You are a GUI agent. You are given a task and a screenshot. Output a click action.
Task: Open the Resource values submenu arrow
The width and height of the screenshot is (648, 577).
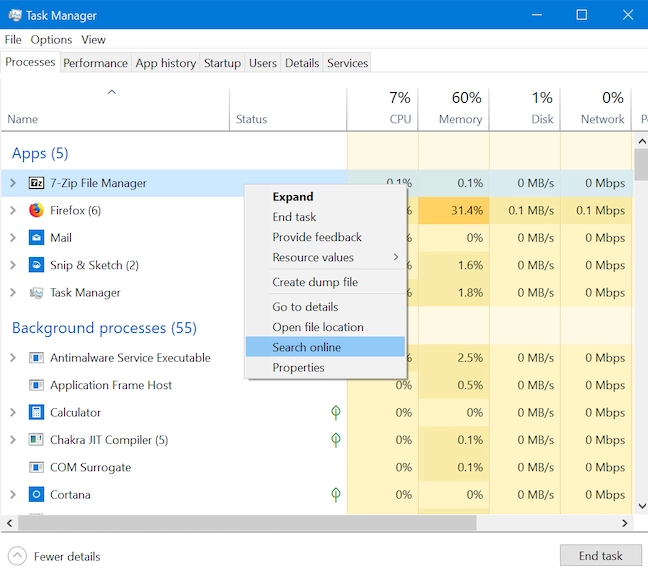click(x=395, y=257)
